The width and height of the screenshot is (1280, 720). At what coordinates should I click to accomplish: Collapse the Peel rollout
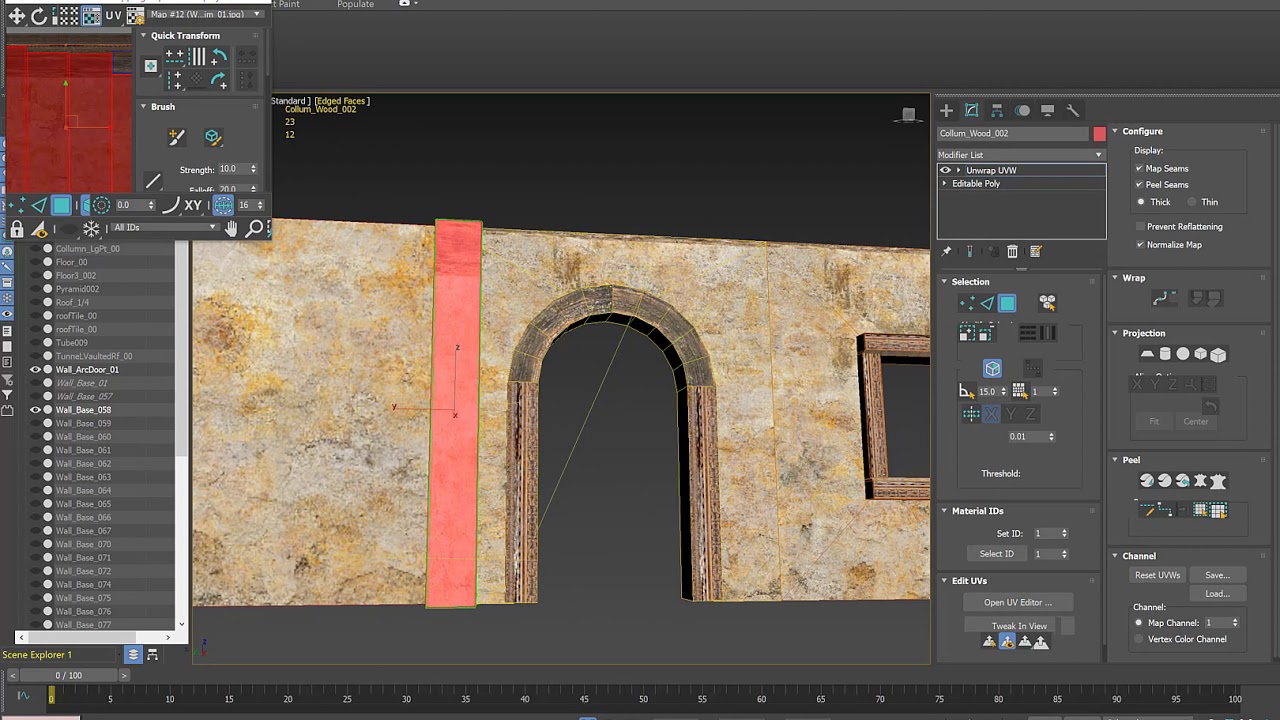[x=1115, y=460]
